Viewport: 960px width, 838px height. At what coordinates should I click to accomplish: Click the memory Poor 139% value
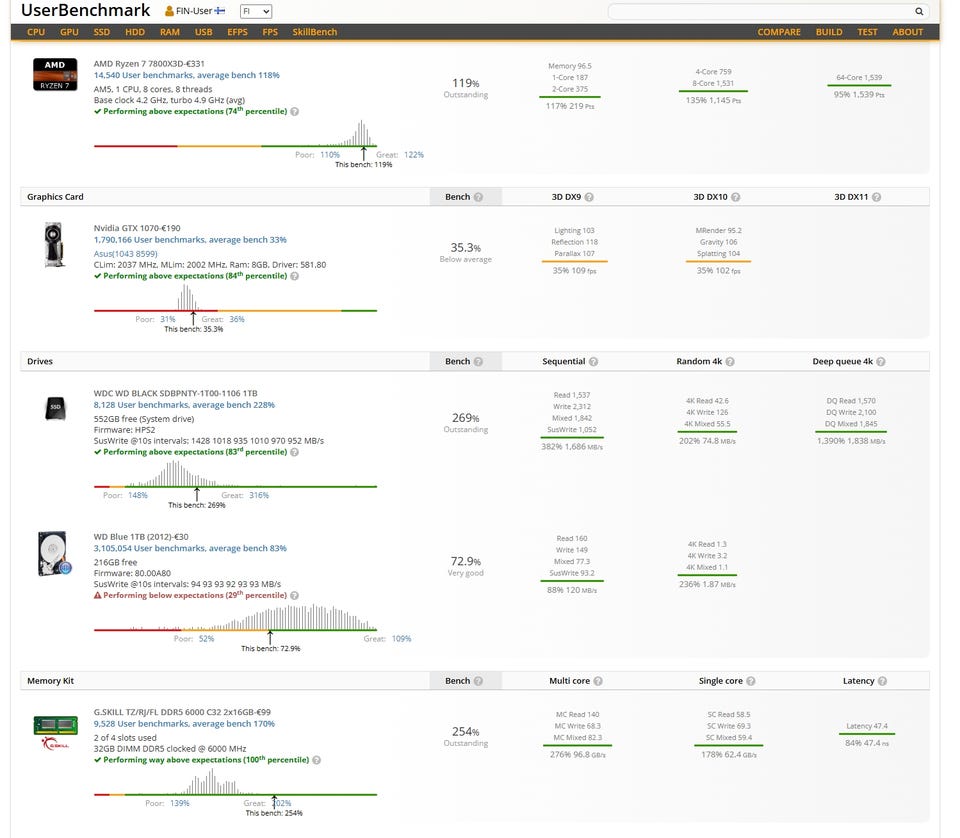pos(179,804)
